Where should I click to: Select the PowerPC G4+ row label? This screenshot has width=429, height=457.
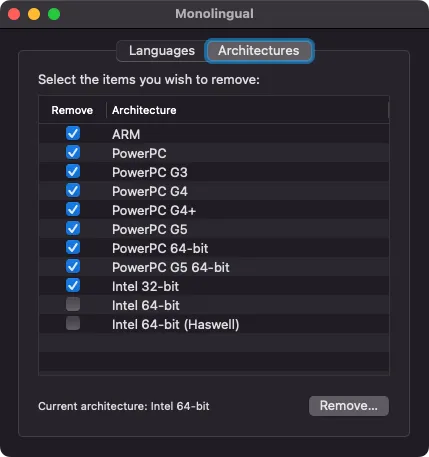click(154, 210)
